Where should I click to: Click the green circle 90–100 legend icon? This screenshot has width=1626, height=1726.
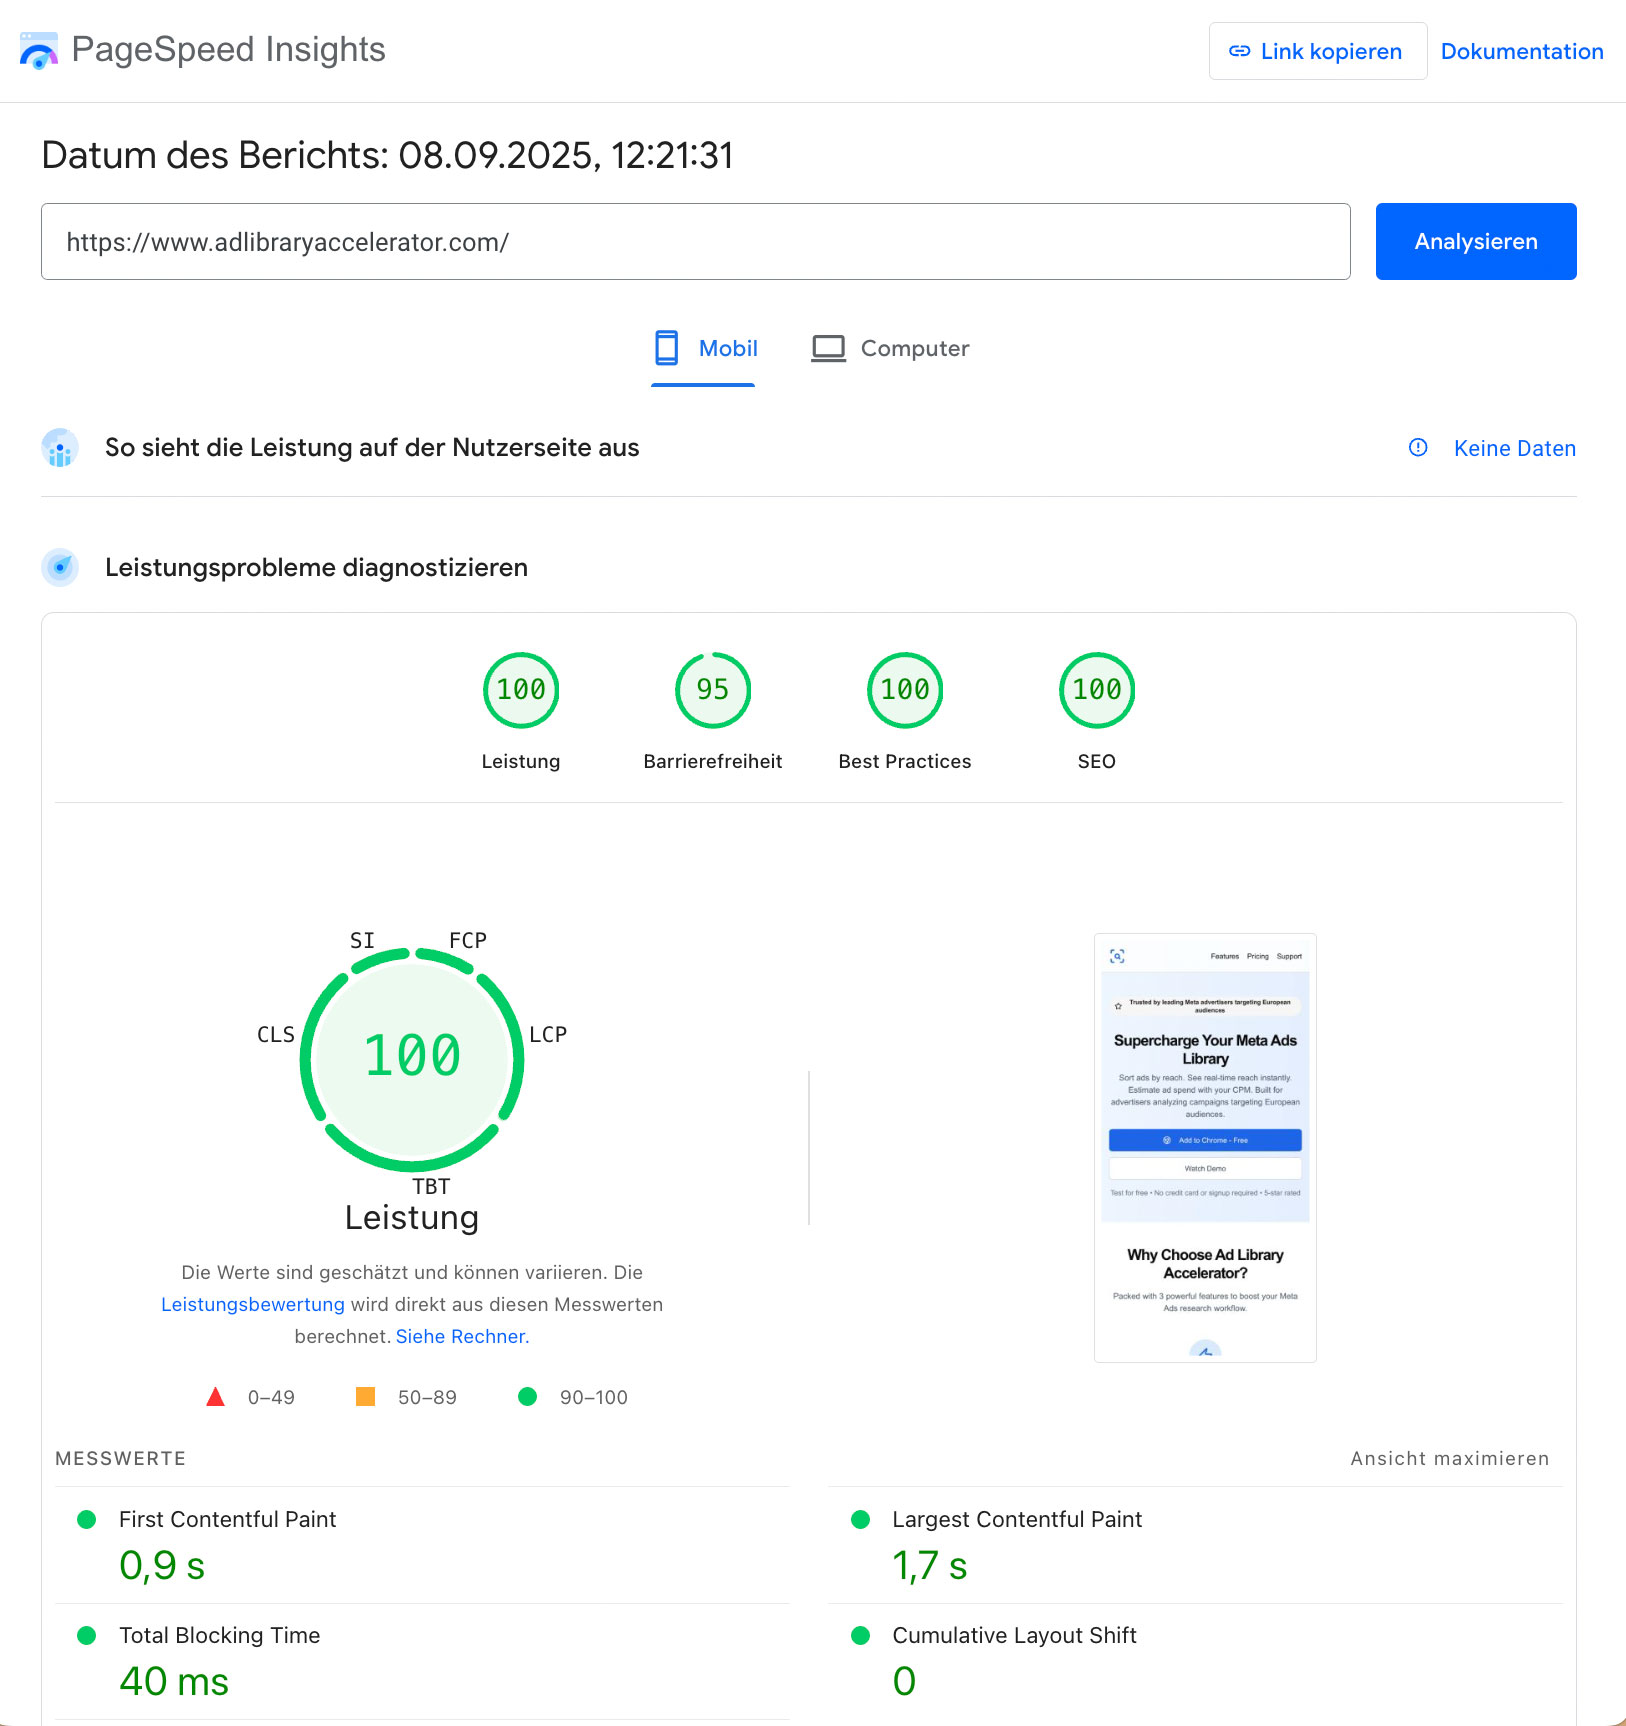click(527, 1396)
